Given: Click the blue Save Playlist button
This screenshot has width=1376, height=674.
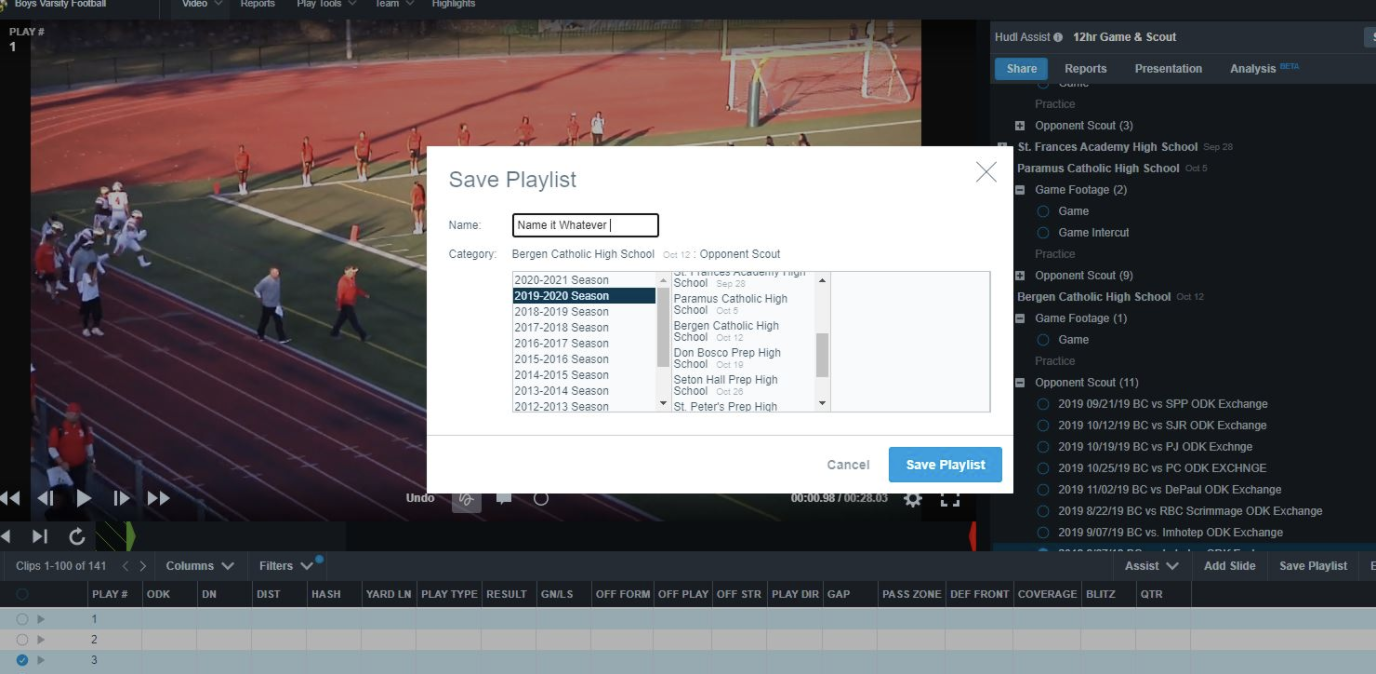Looking at the screenshot, I should (945, 465).
